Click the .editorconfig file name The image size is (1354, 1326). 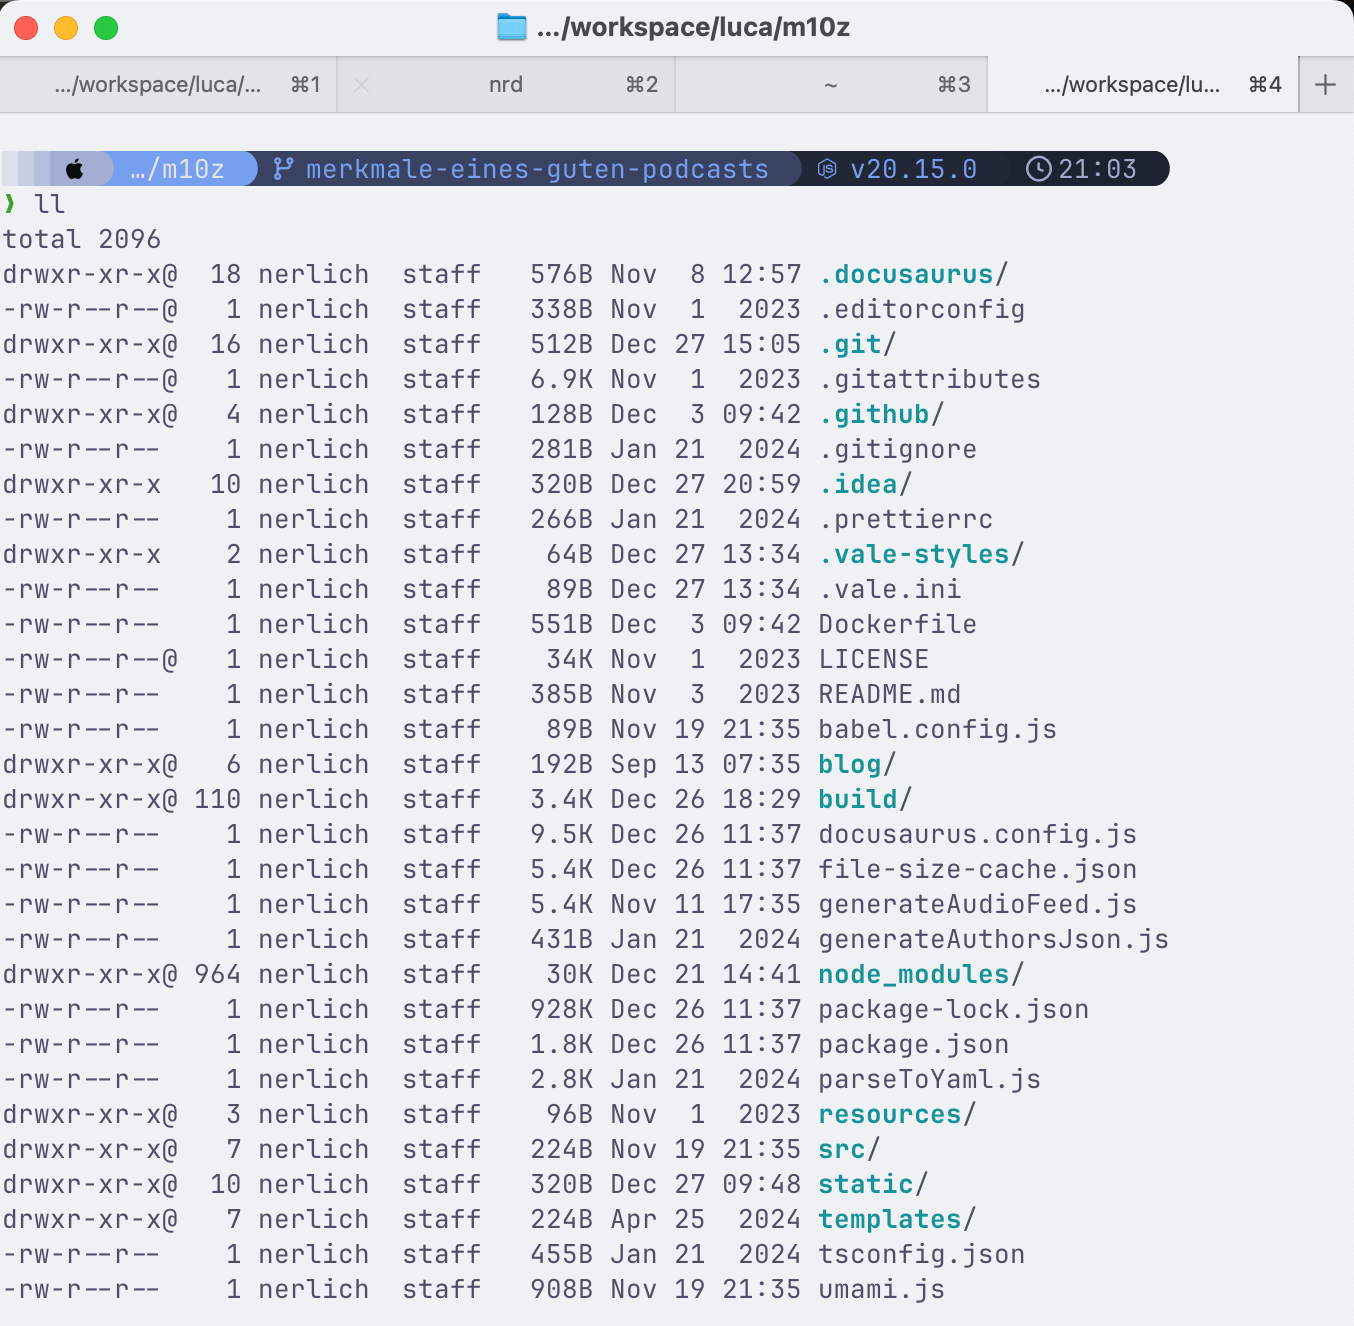[x=922, y=309]
